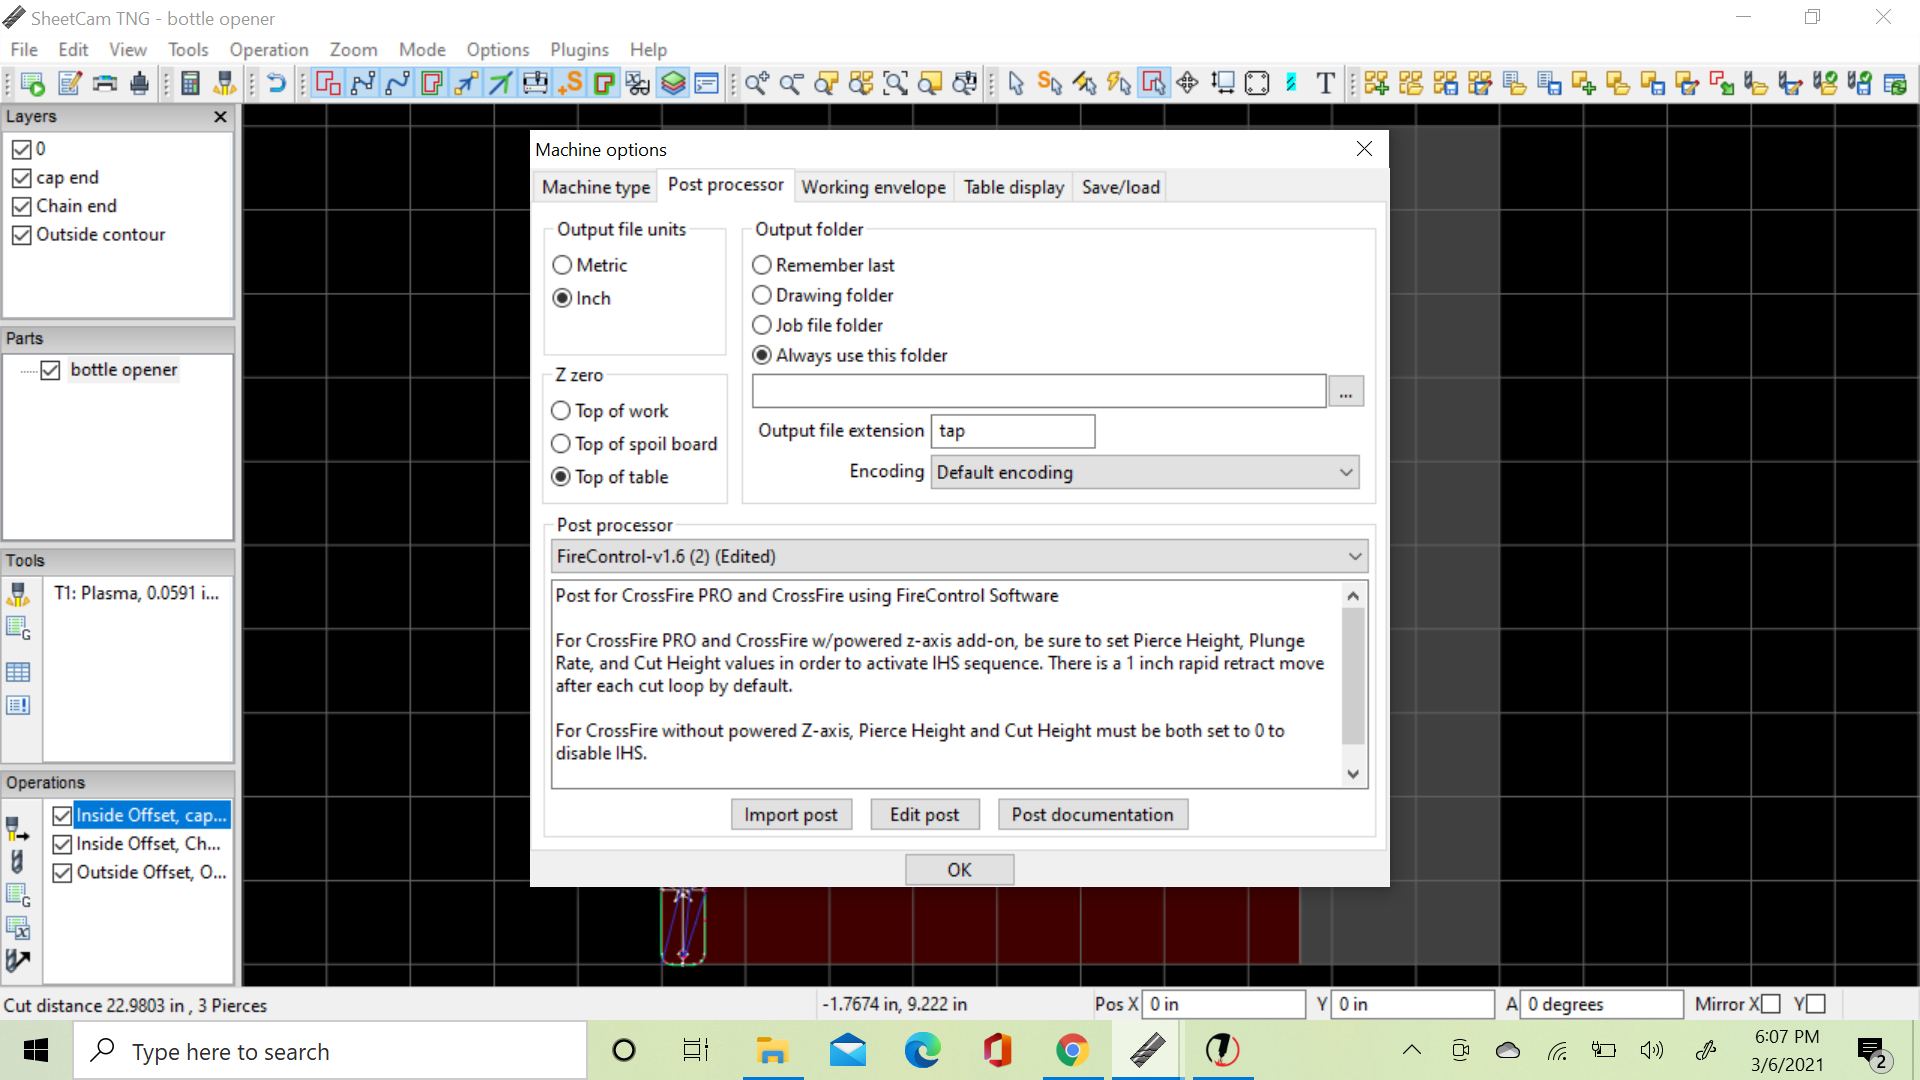Uncheck the bottle opener part checkbox
This screenshot has height=1080, width=1920.
coord(51,370)
